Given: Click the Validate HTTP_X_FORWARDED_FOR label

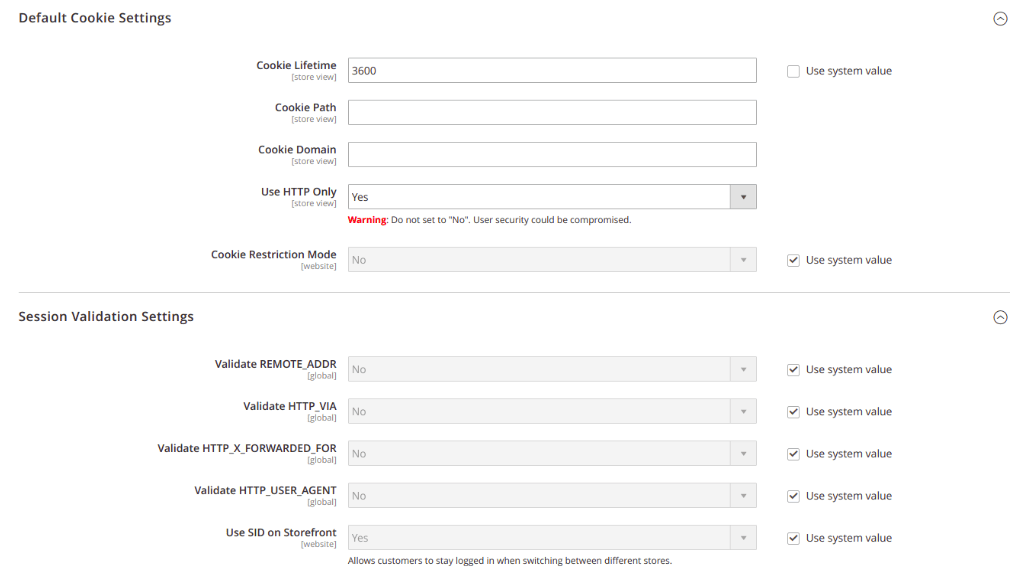Looking at the screenshot, I should coord(247,448).
